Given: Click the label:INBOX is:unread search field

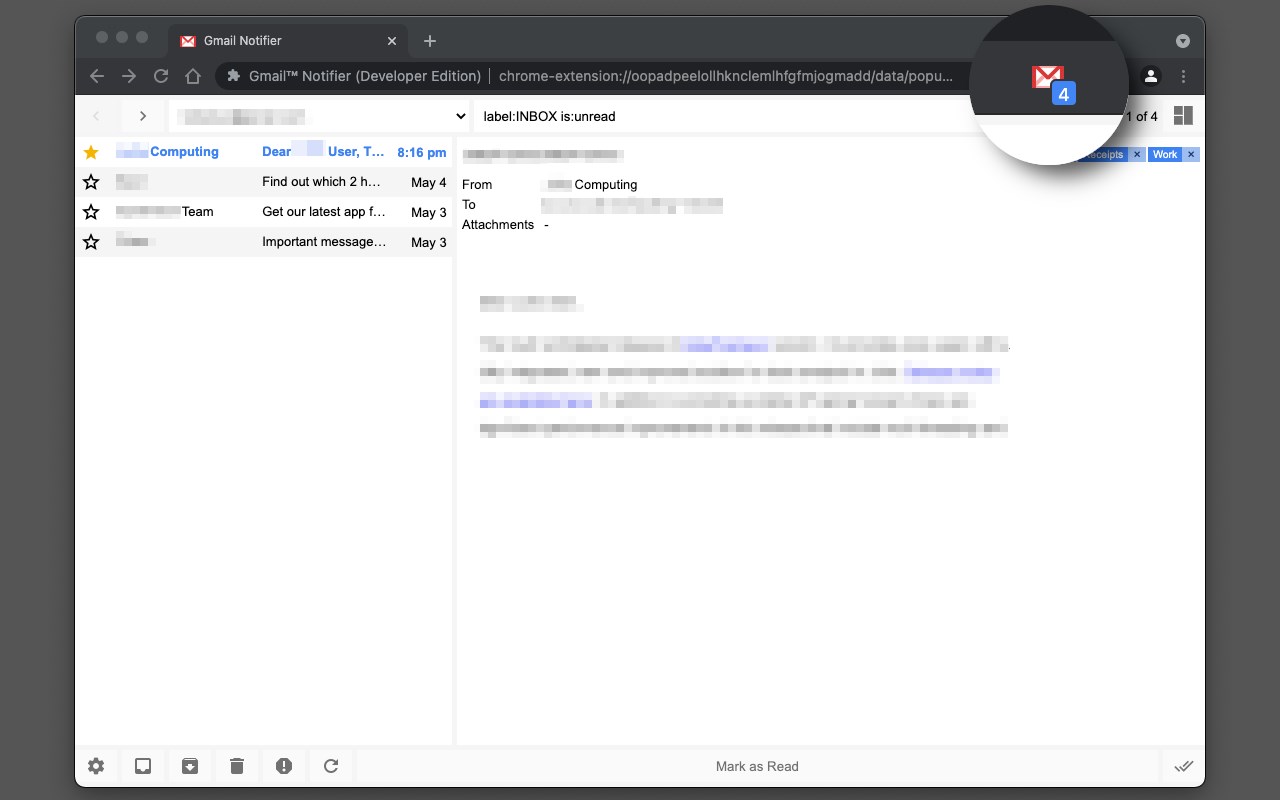Looking at the screenshot, I should tap(720, 116).
